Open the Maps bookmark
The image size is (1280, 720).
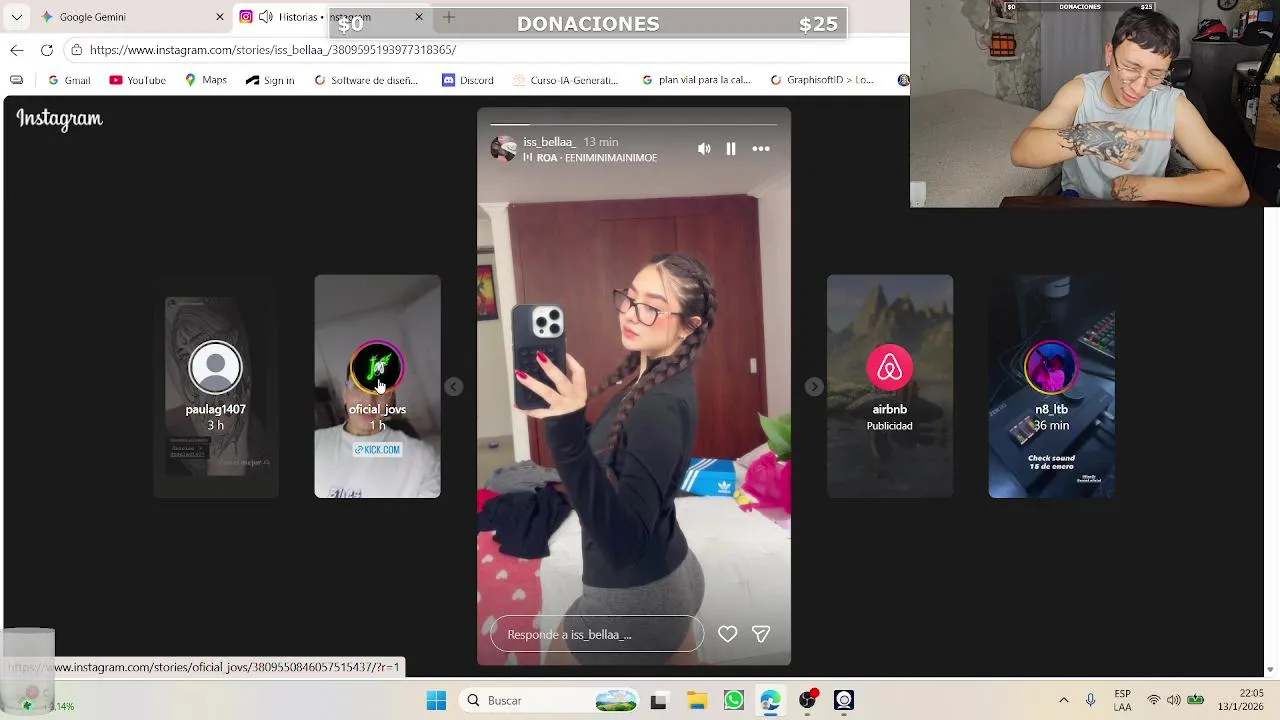click(206, 80)
